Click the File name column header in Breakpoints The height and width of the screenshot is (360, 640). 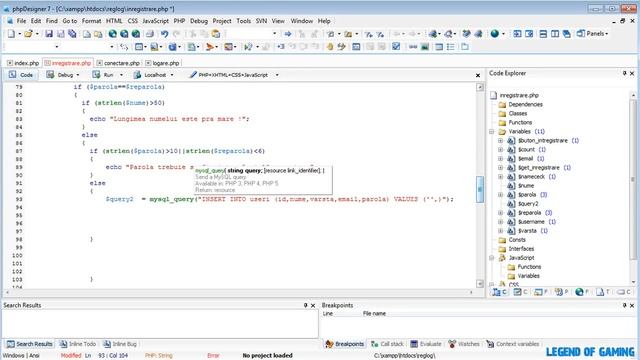coord(374,313)
